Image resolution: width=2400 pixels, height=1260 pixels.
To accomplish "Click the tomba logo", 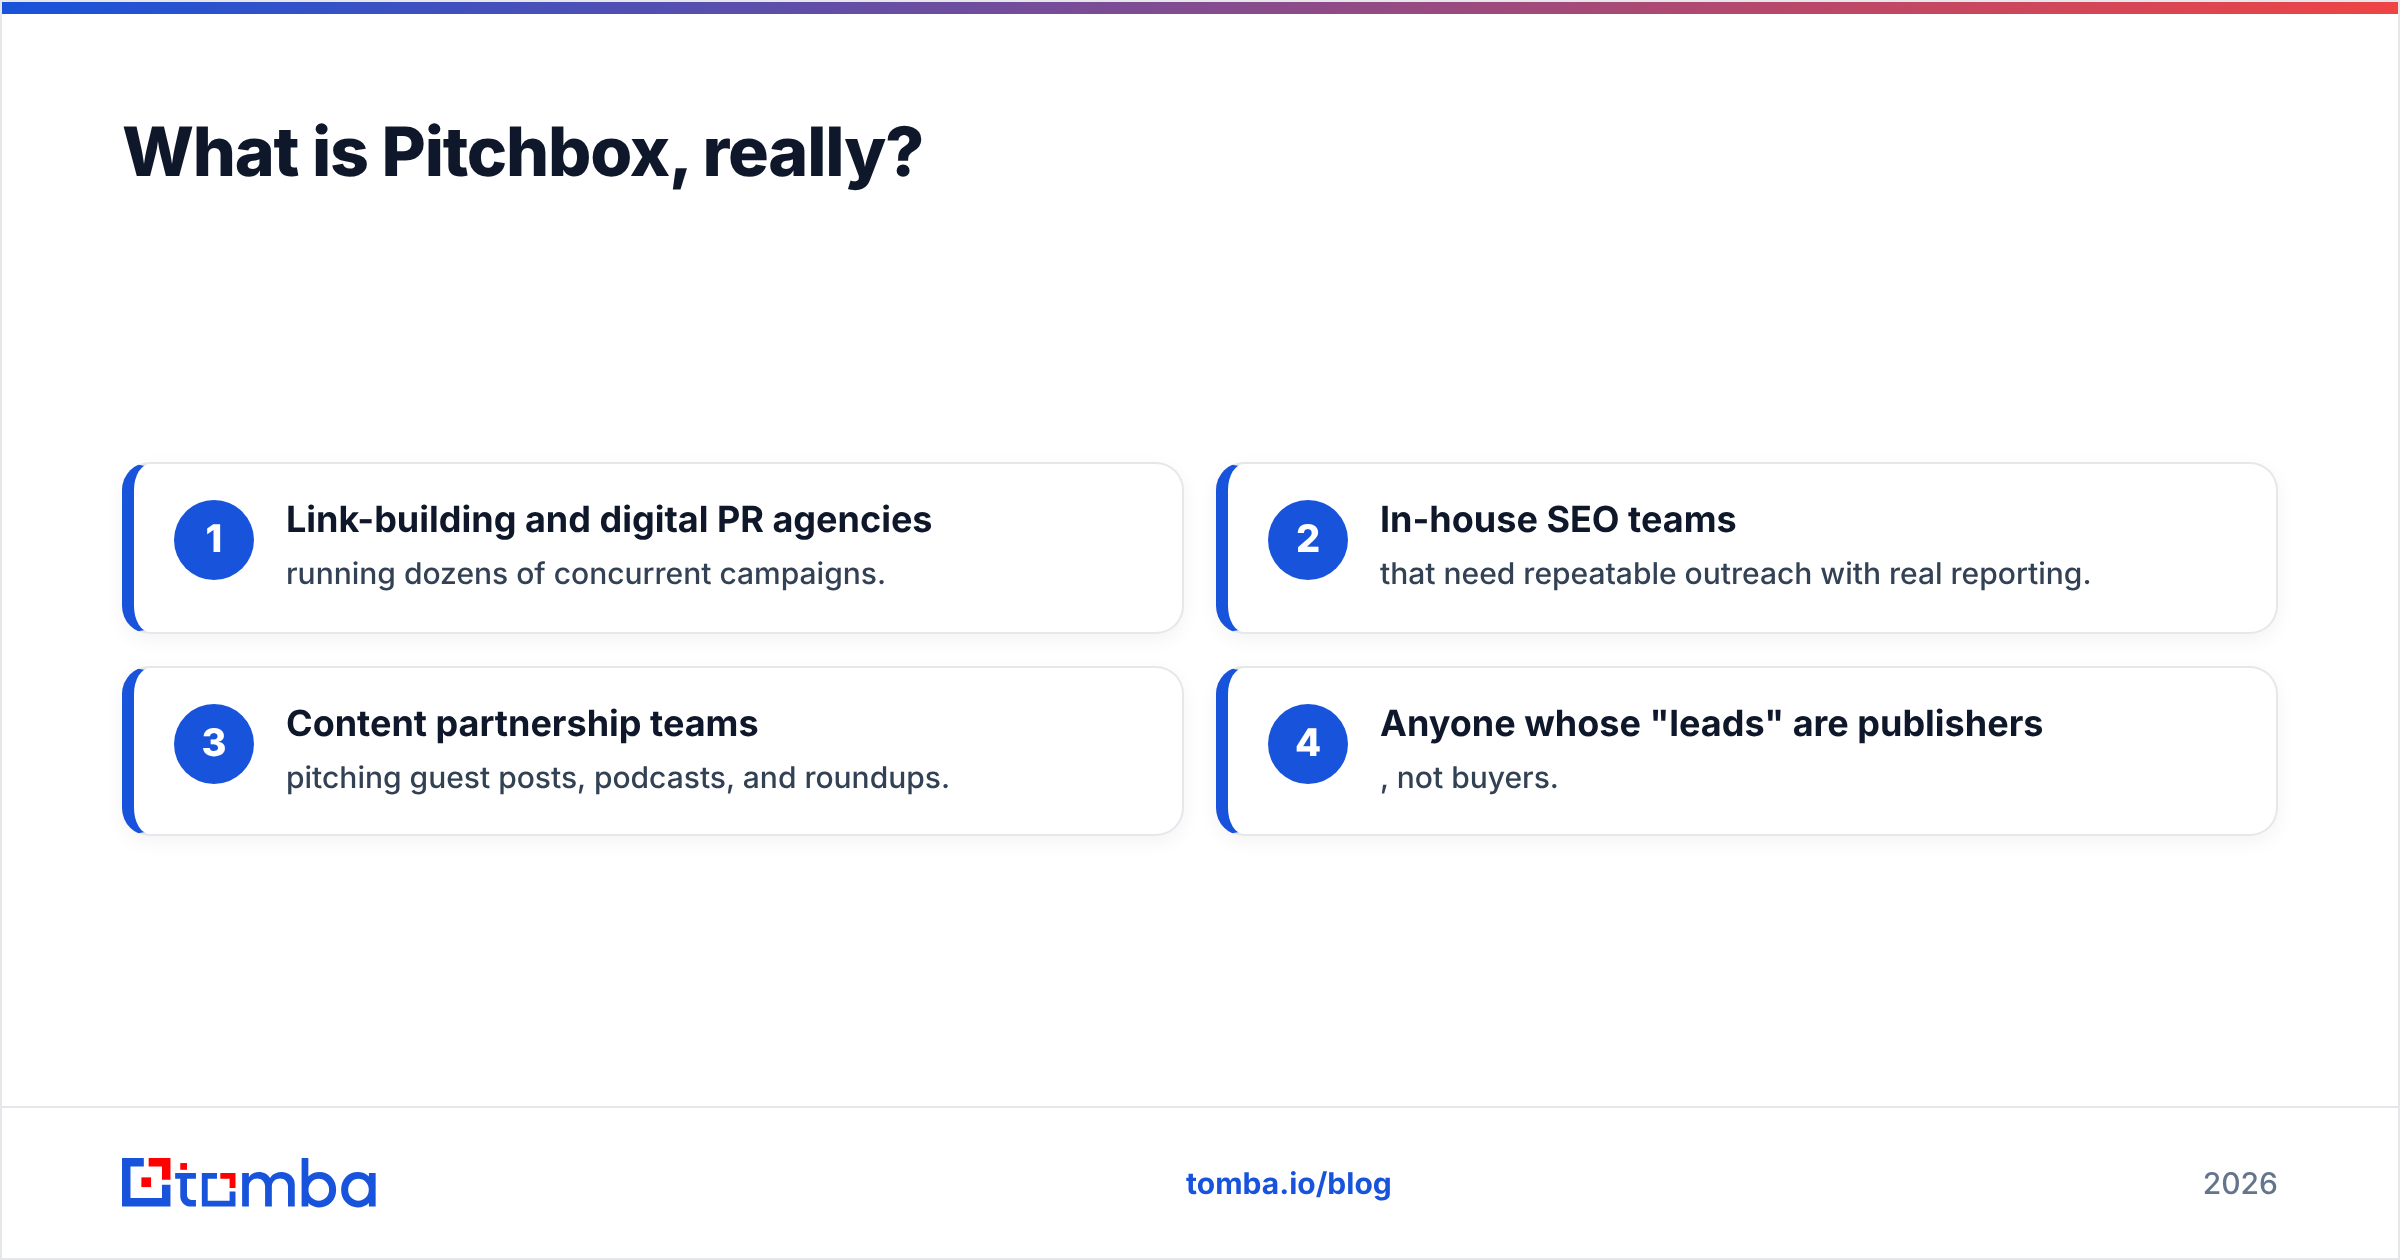I will pyautogui.click(x=249, y=1183).
